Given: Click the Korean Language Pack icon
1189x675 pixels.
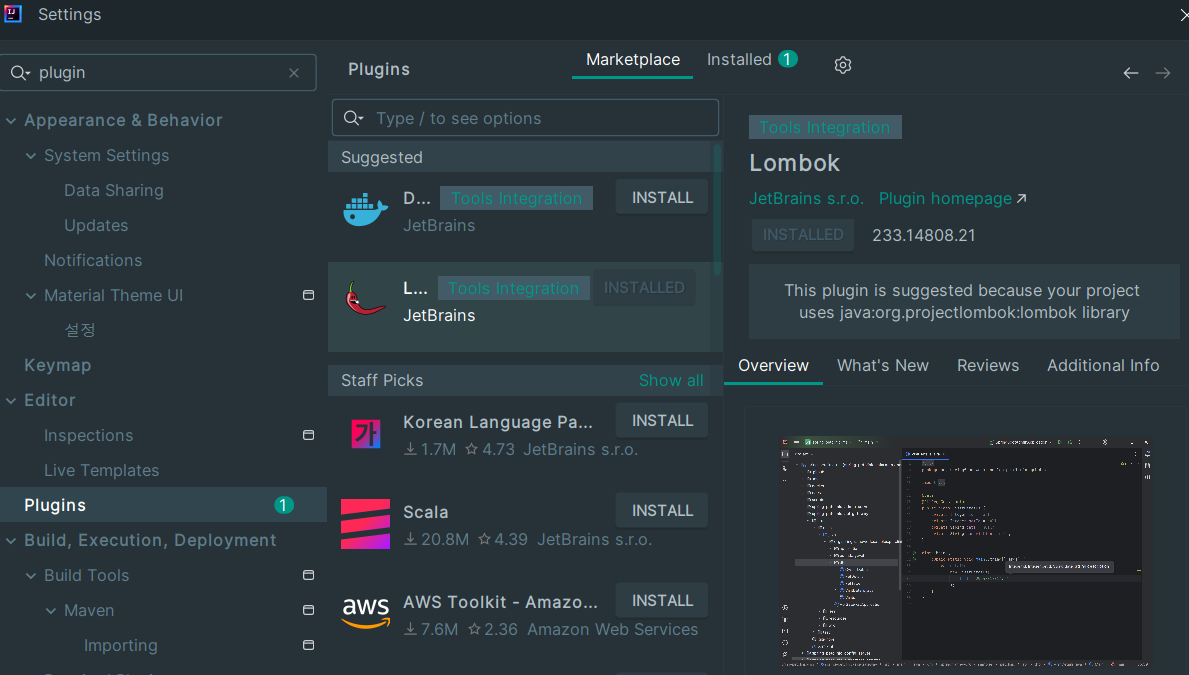Looking at the screenshot, I should click(x=365, y=434).
